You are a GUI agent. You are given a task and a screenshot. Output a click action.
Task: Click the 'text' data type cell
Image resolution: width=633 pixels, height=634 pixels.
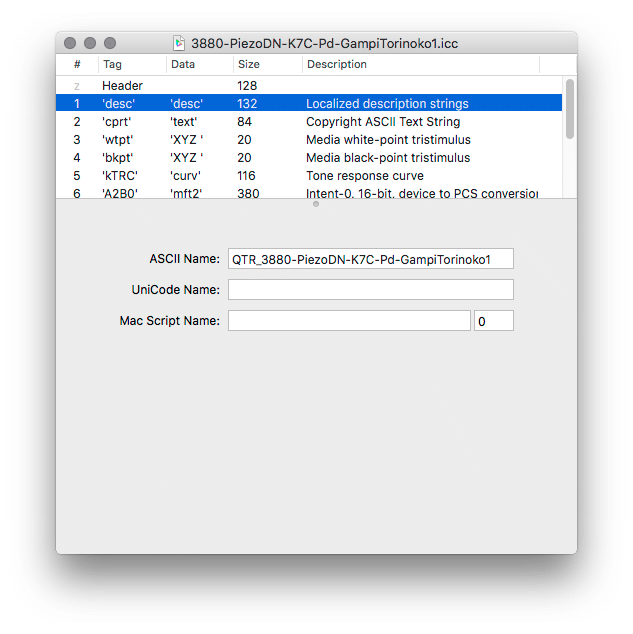(x=184, y=122)
